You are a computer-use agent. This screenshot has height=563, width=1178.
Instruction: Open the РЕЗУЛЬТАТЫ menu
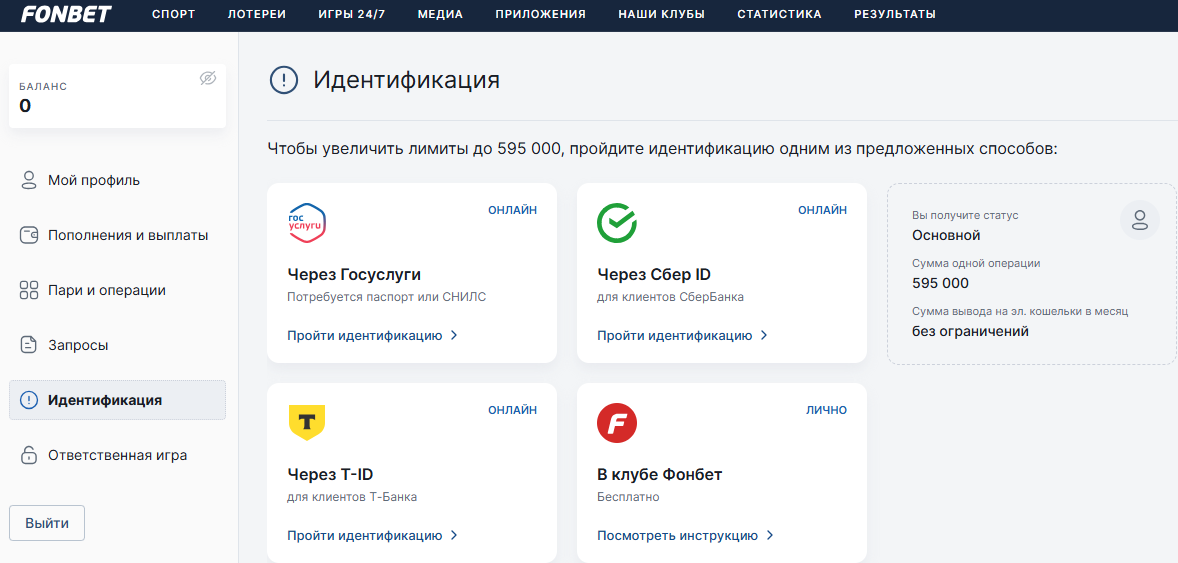click(896, 14)
